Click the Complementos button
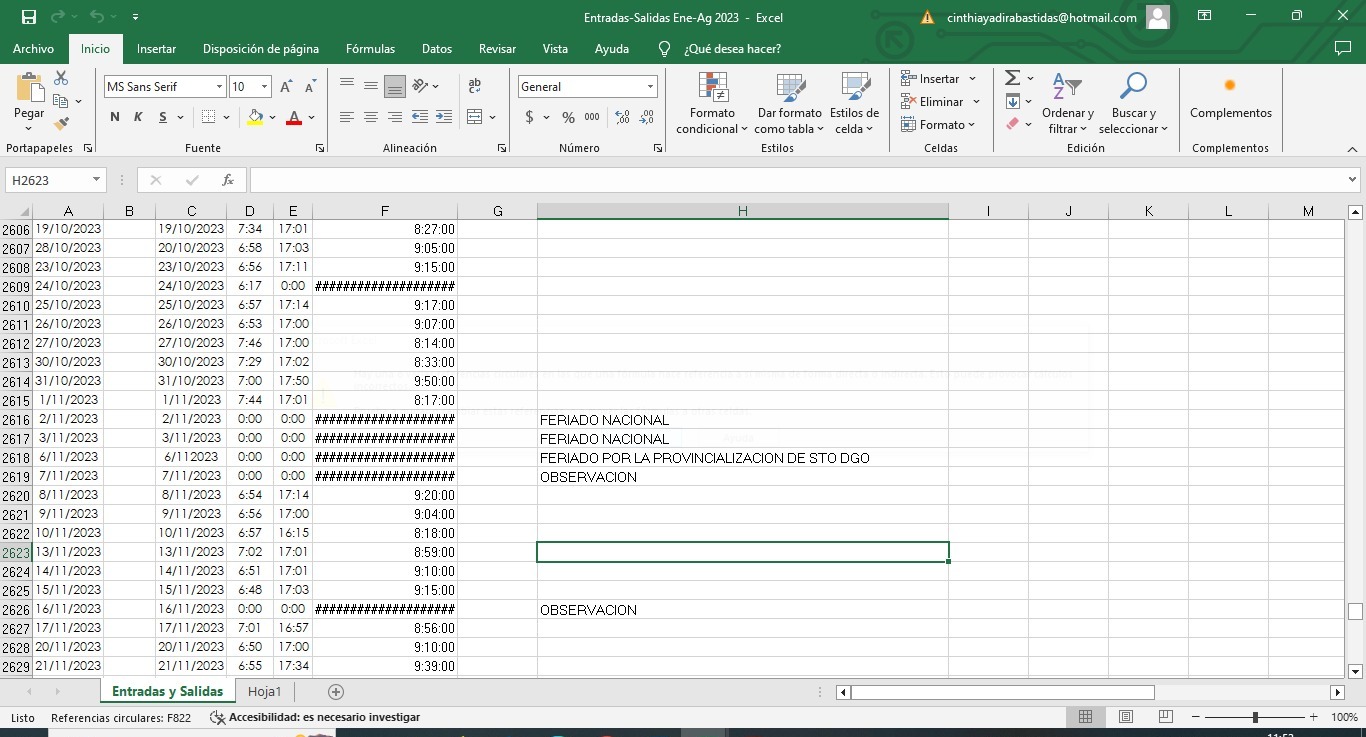This screenshot has width=1366, height=737. (x=1230, y=100)
